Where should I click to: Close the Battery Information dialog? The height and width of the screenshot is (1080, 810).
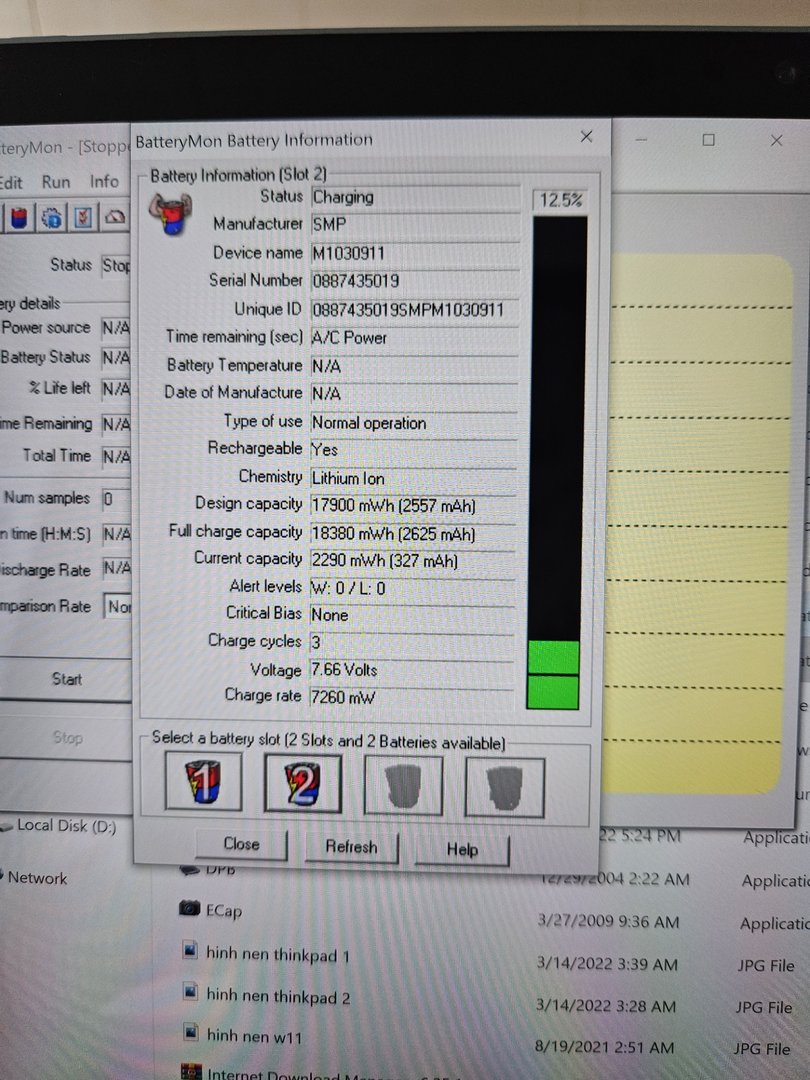tap(586, 137)
